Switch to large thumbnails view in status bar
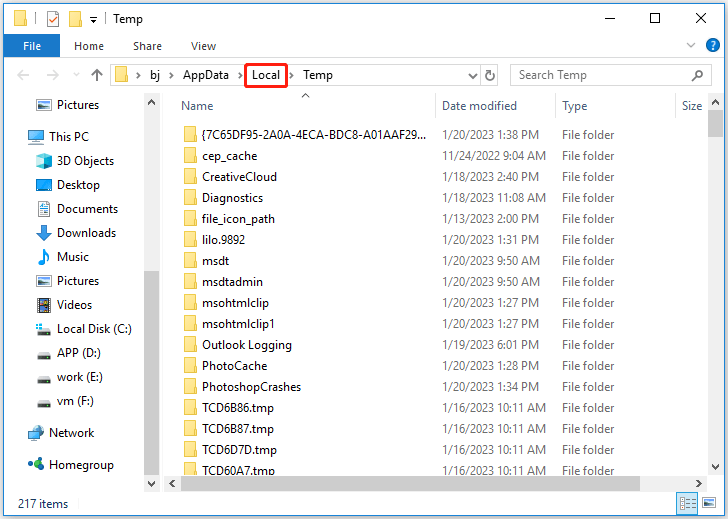 tap(708, 503)
